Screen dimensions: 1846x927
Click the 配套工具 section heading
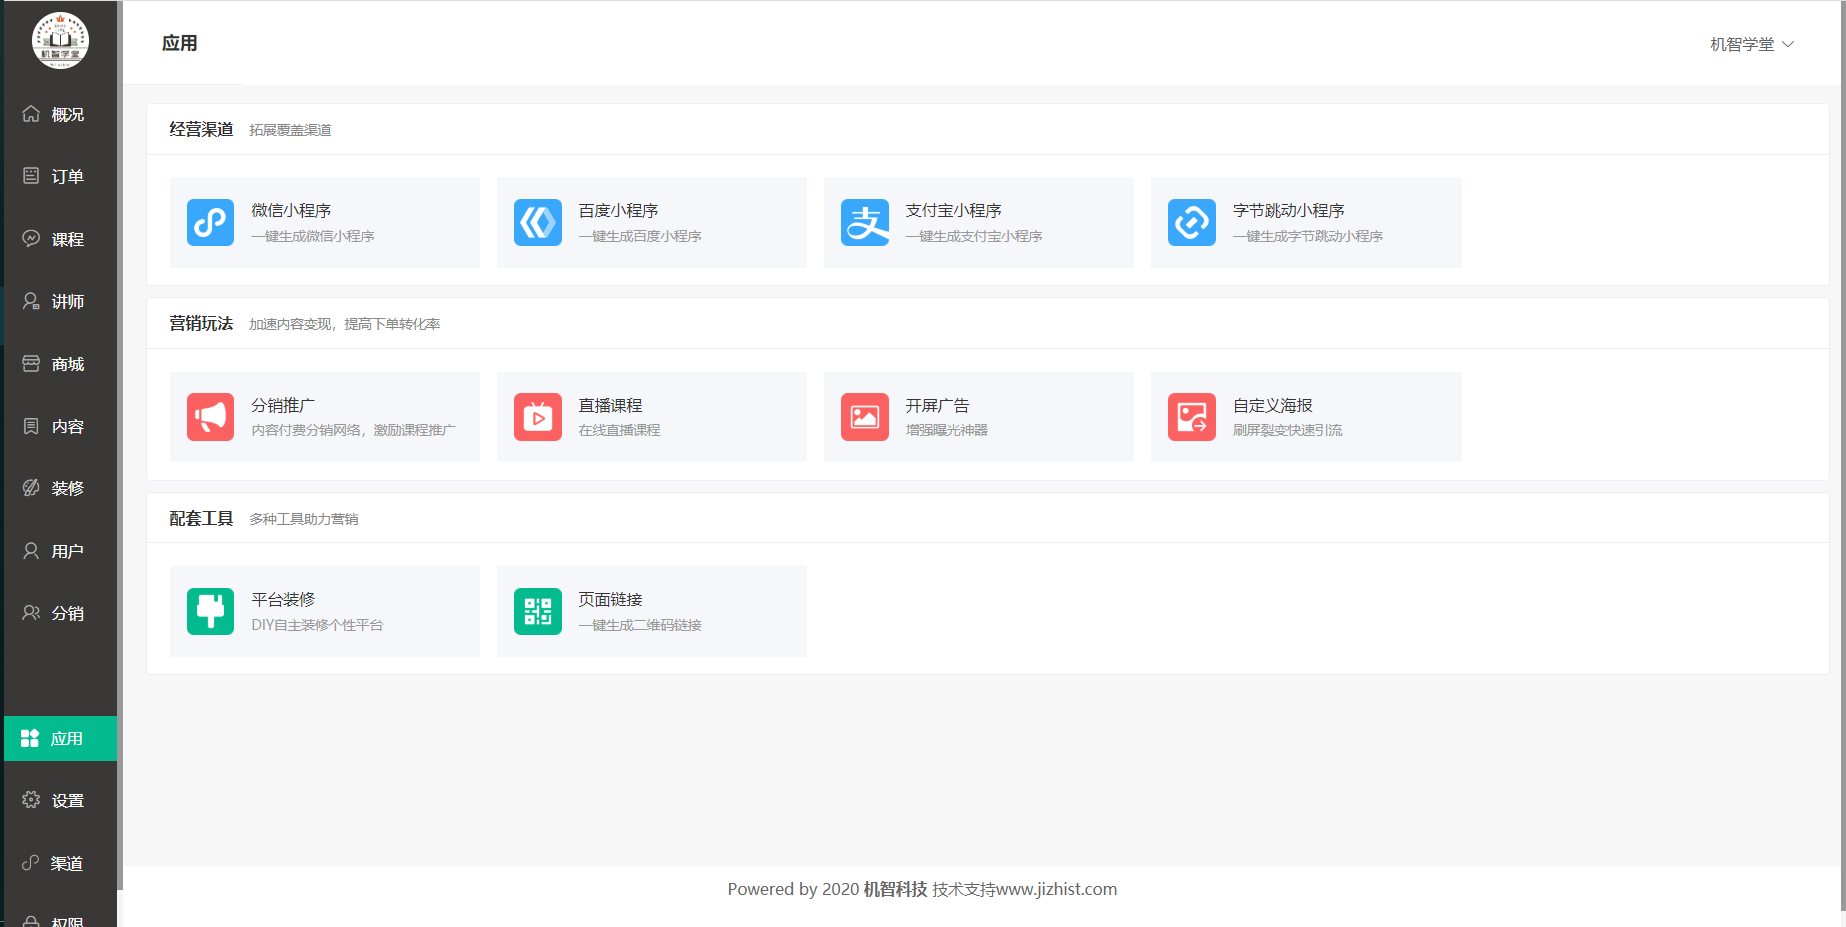(x=201, y=518)
